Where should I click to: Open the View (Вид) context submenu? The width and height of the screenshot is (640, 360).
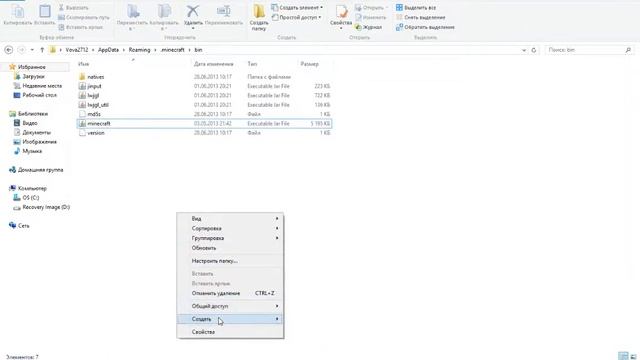[230, 219]
